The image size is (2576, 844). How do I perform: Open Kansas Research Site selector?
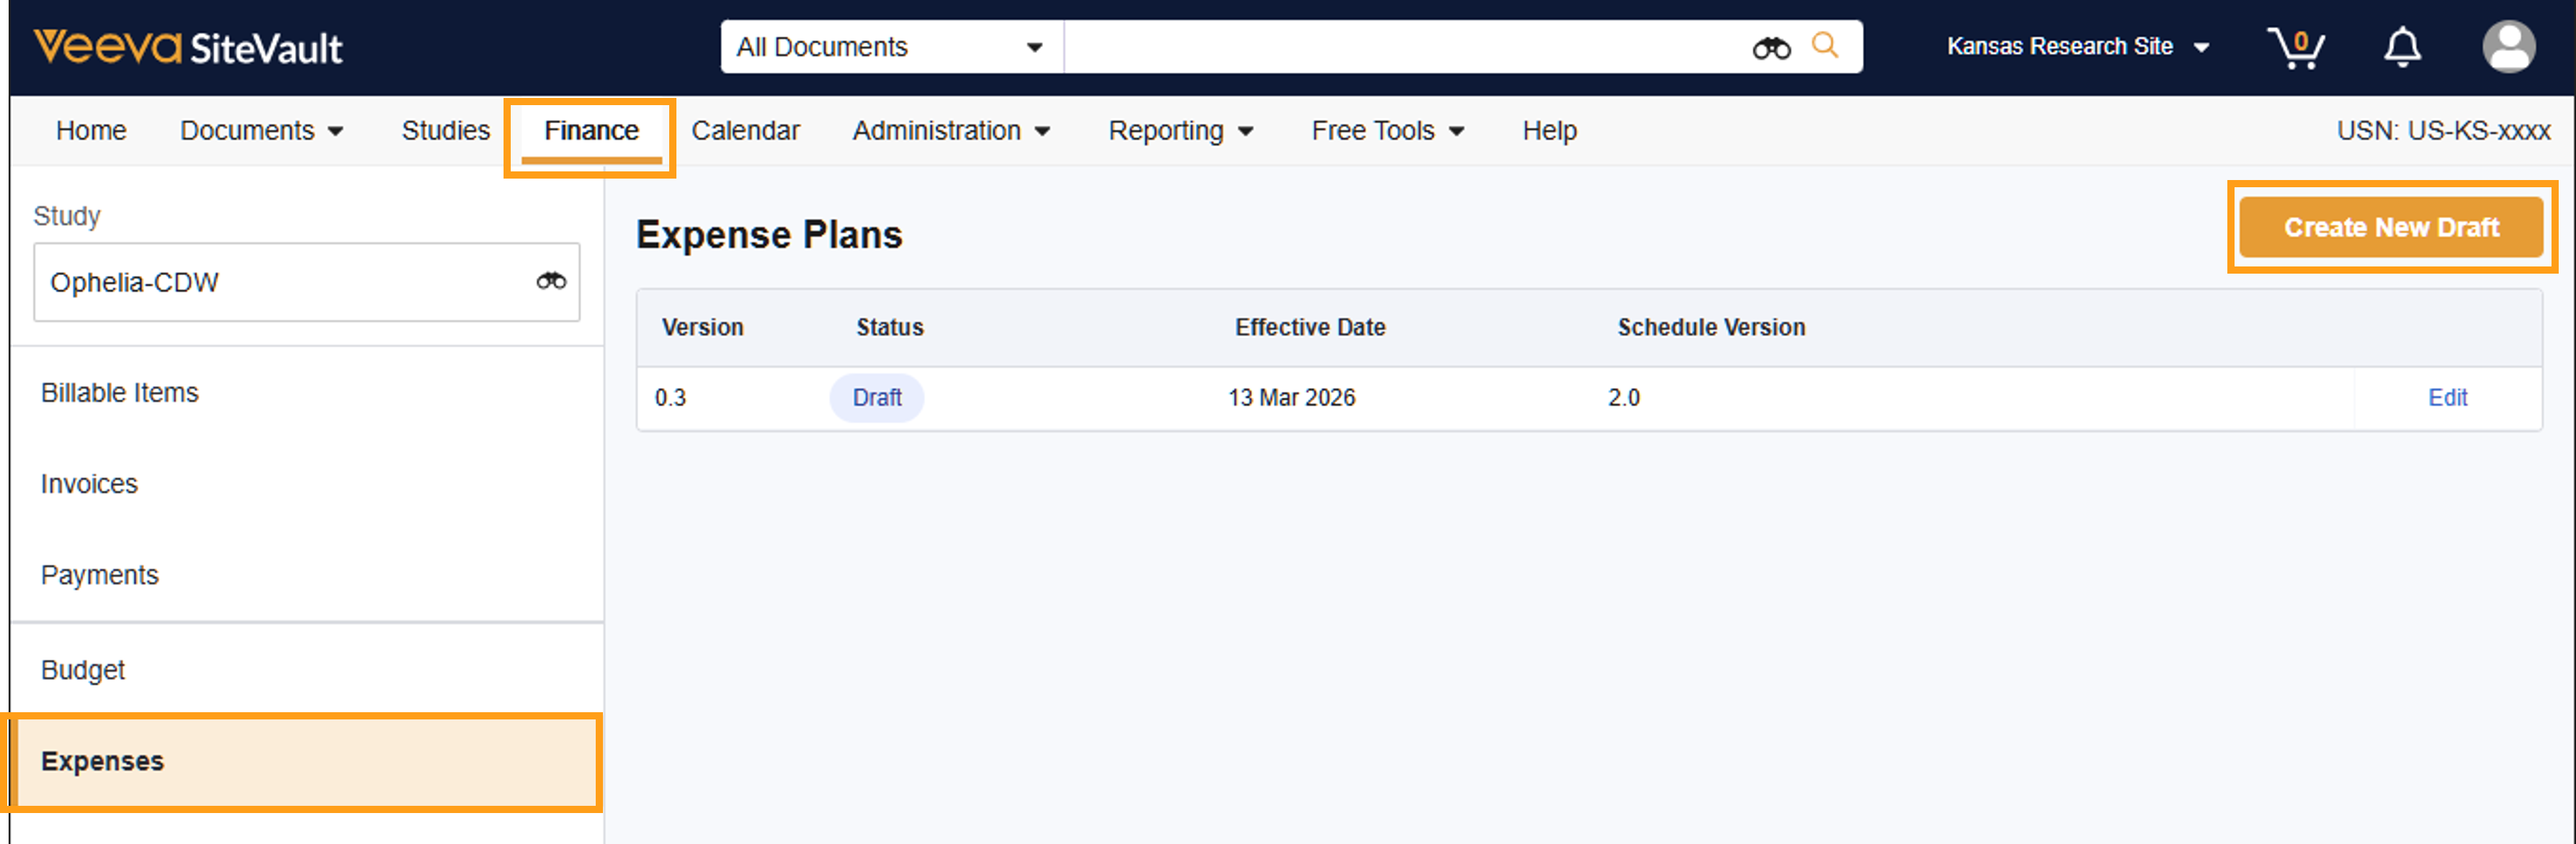2077,47
